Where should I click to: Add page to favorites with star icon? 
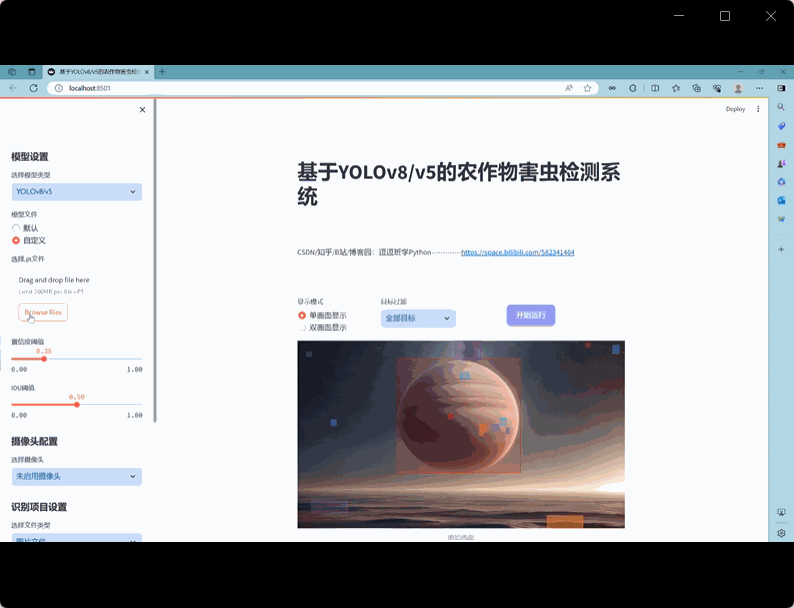pos(587,88)
